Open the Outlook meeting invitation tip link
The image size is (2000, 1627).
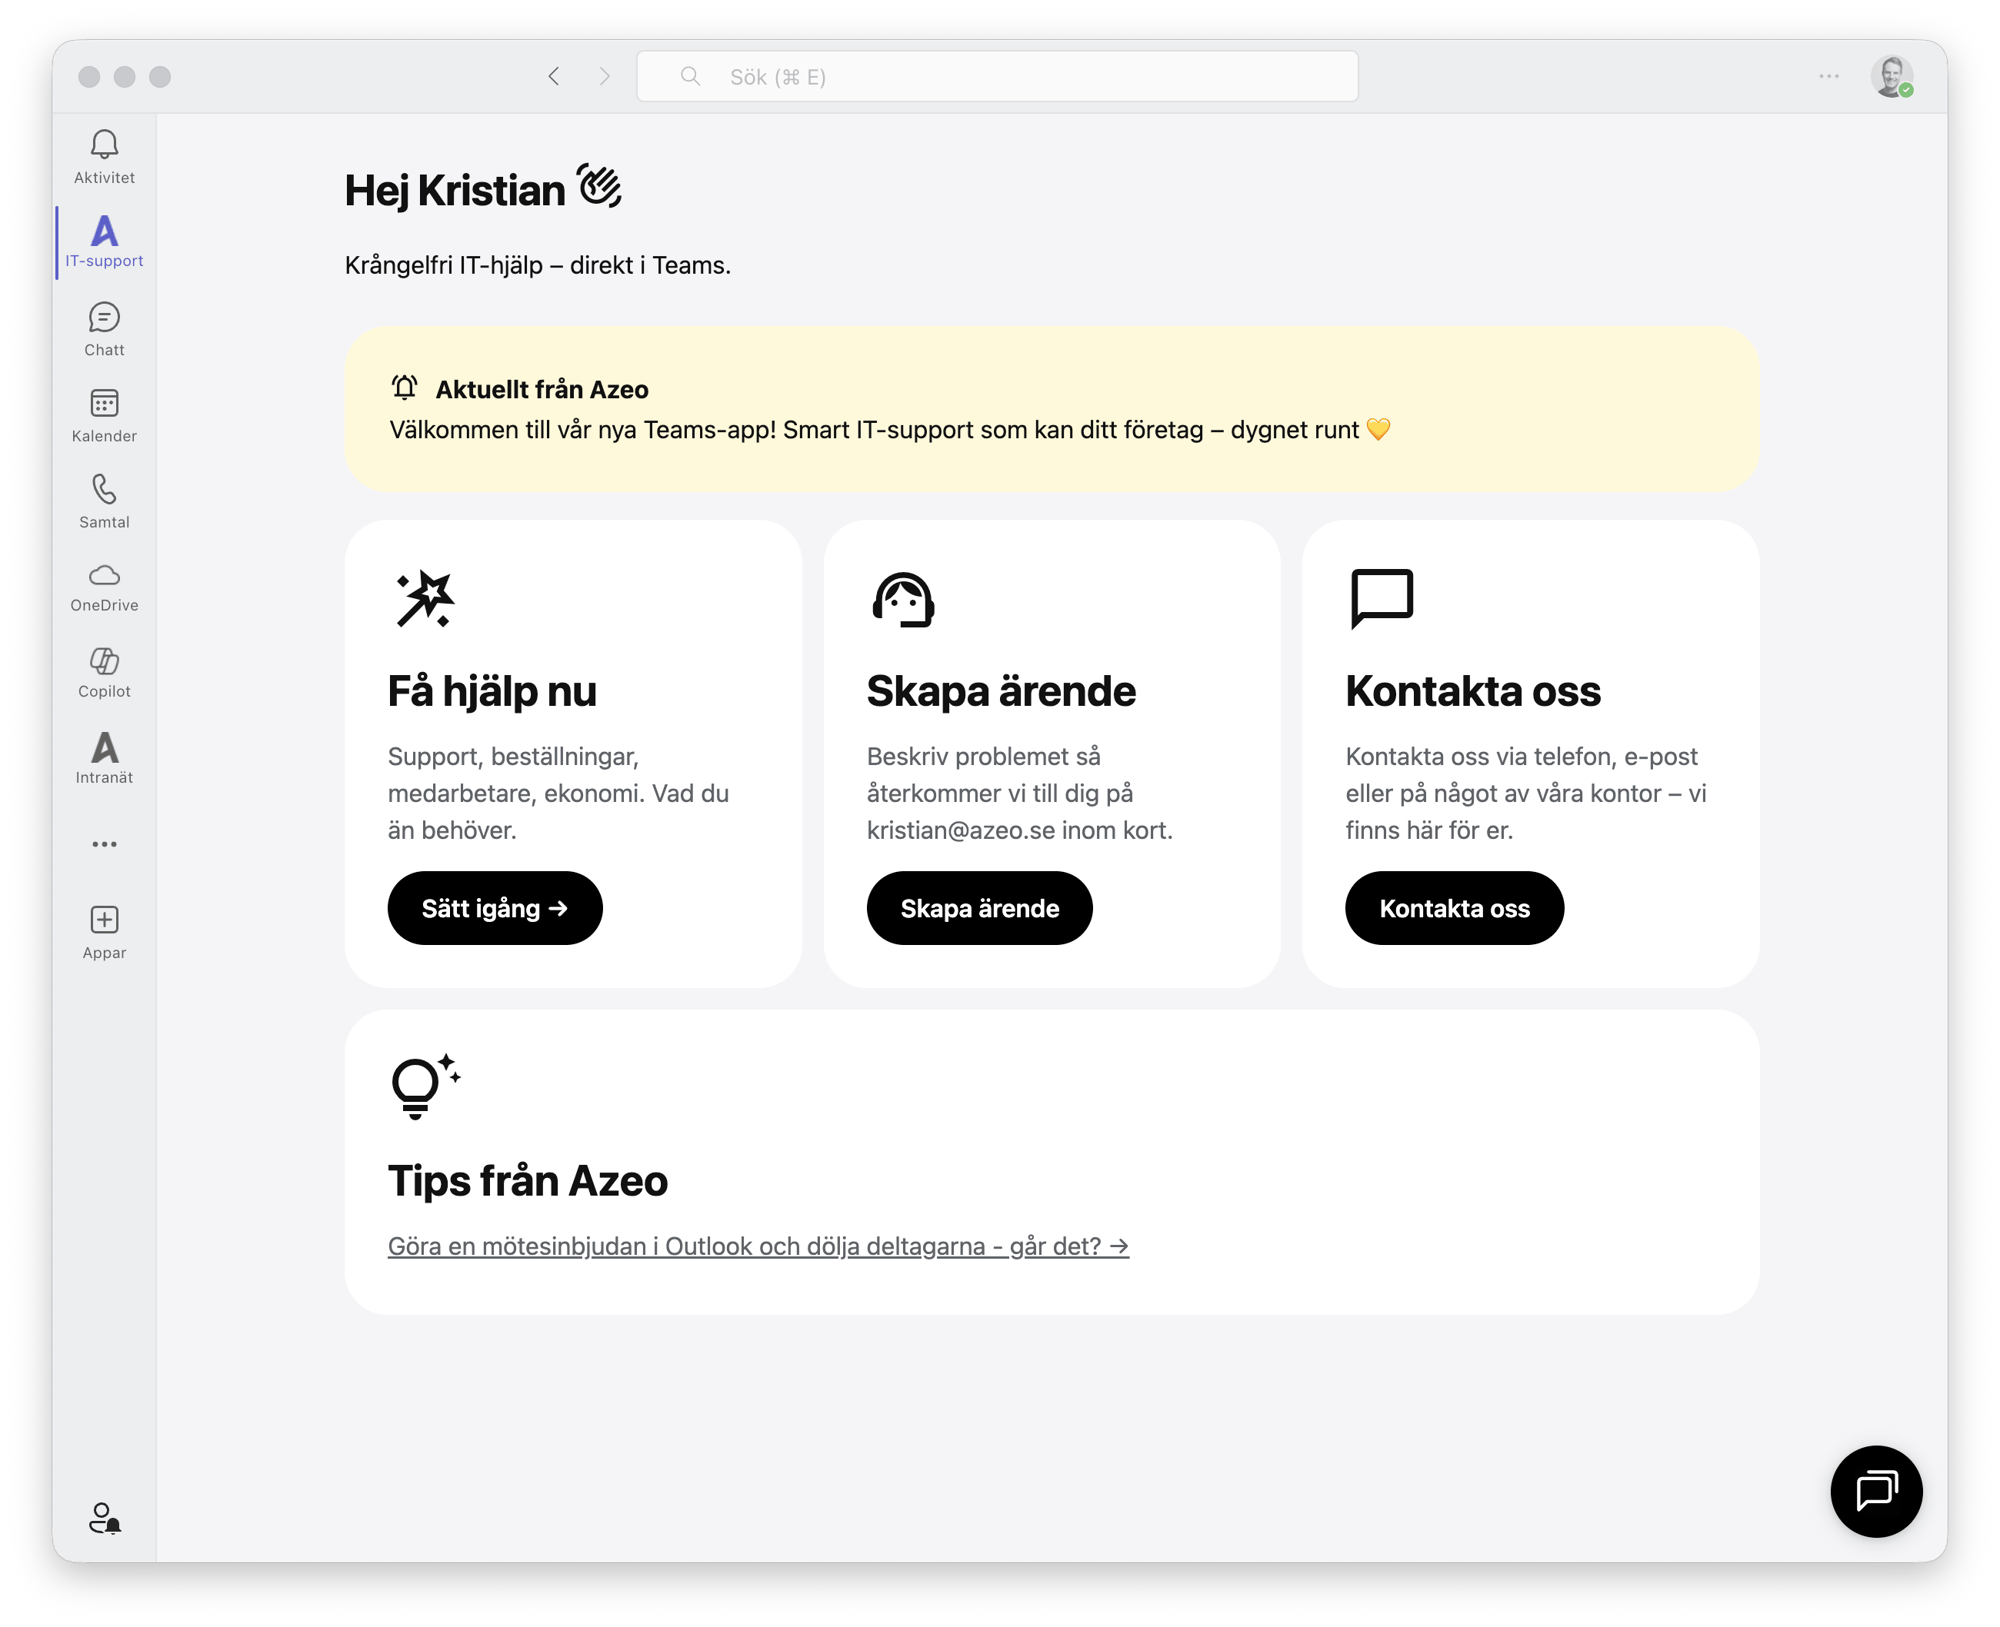(757, 1245)
